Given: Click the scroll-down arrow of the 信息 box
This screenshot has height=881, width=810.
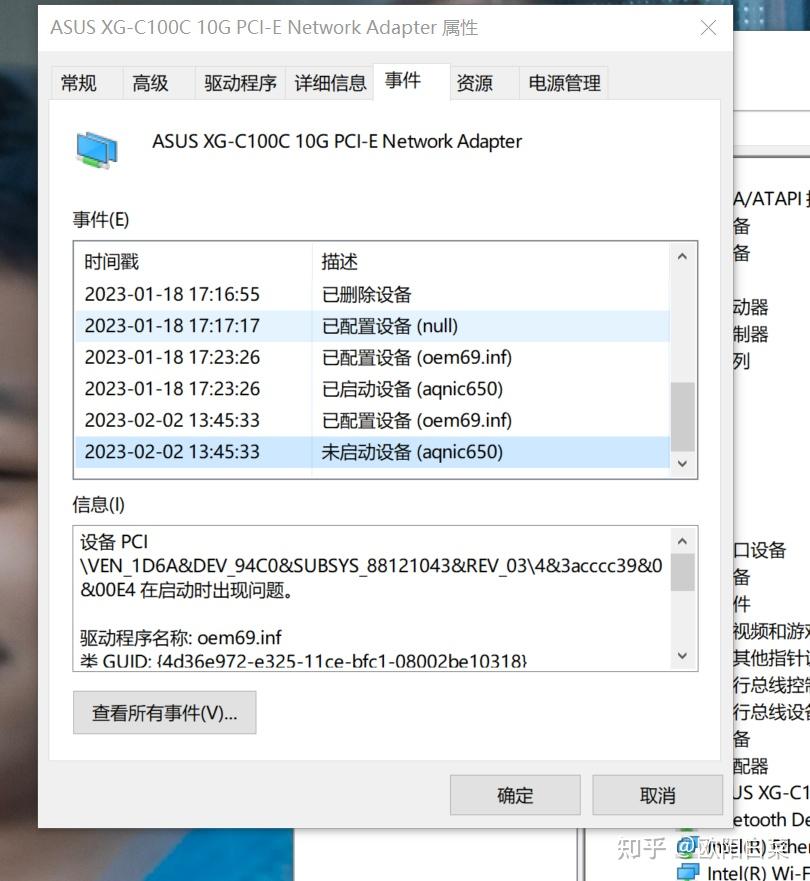Looking at the screenshot, I should click(682, 655).
